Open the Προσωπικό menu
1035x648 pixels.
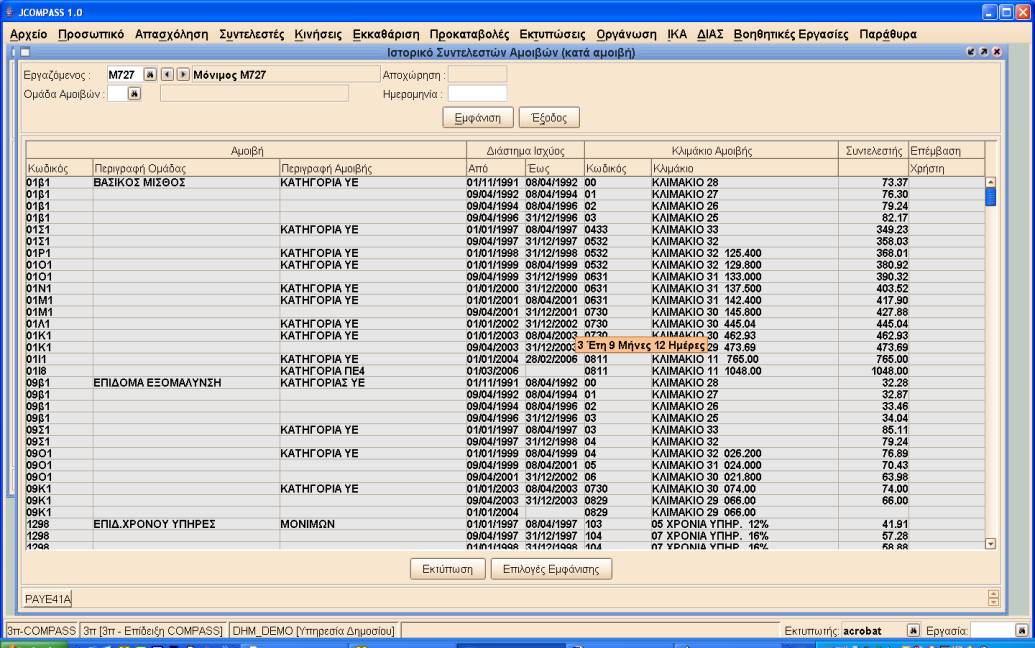pyautogui.click(x=90, y=34)
